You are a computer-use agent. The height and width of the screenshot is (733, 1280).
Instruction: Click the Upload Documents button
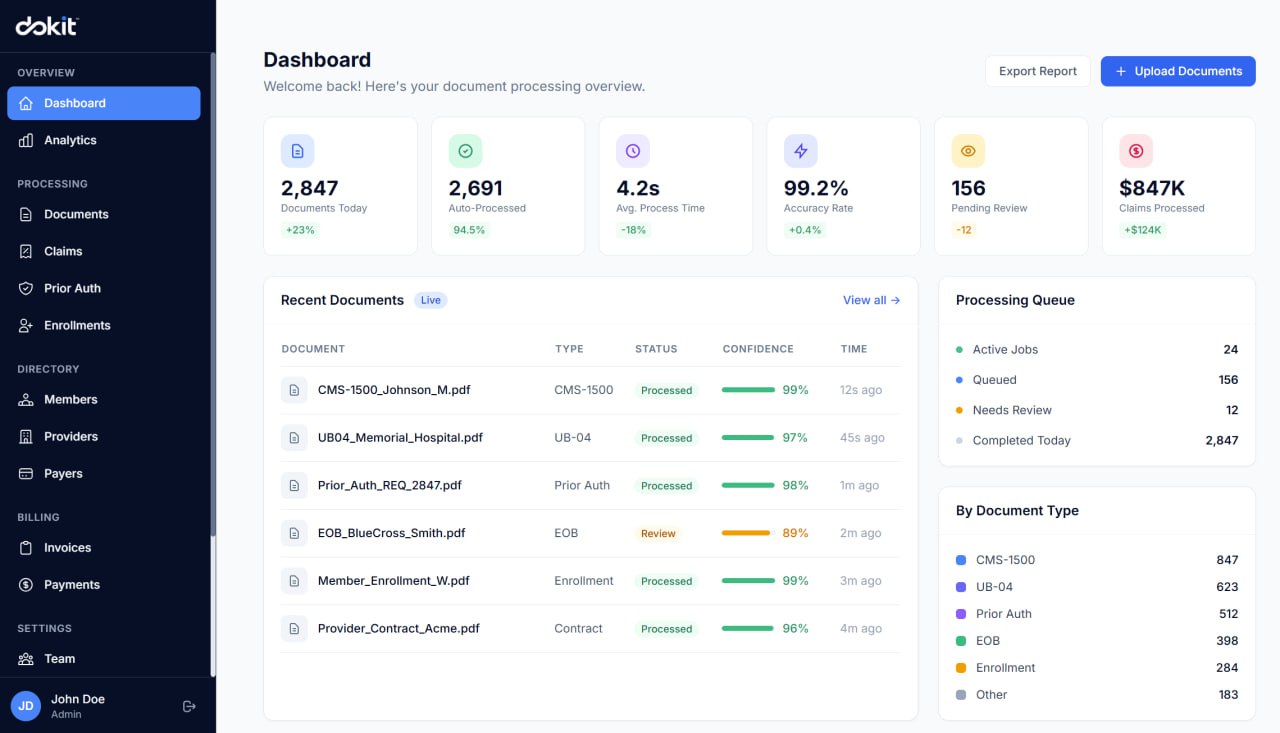1178,71
